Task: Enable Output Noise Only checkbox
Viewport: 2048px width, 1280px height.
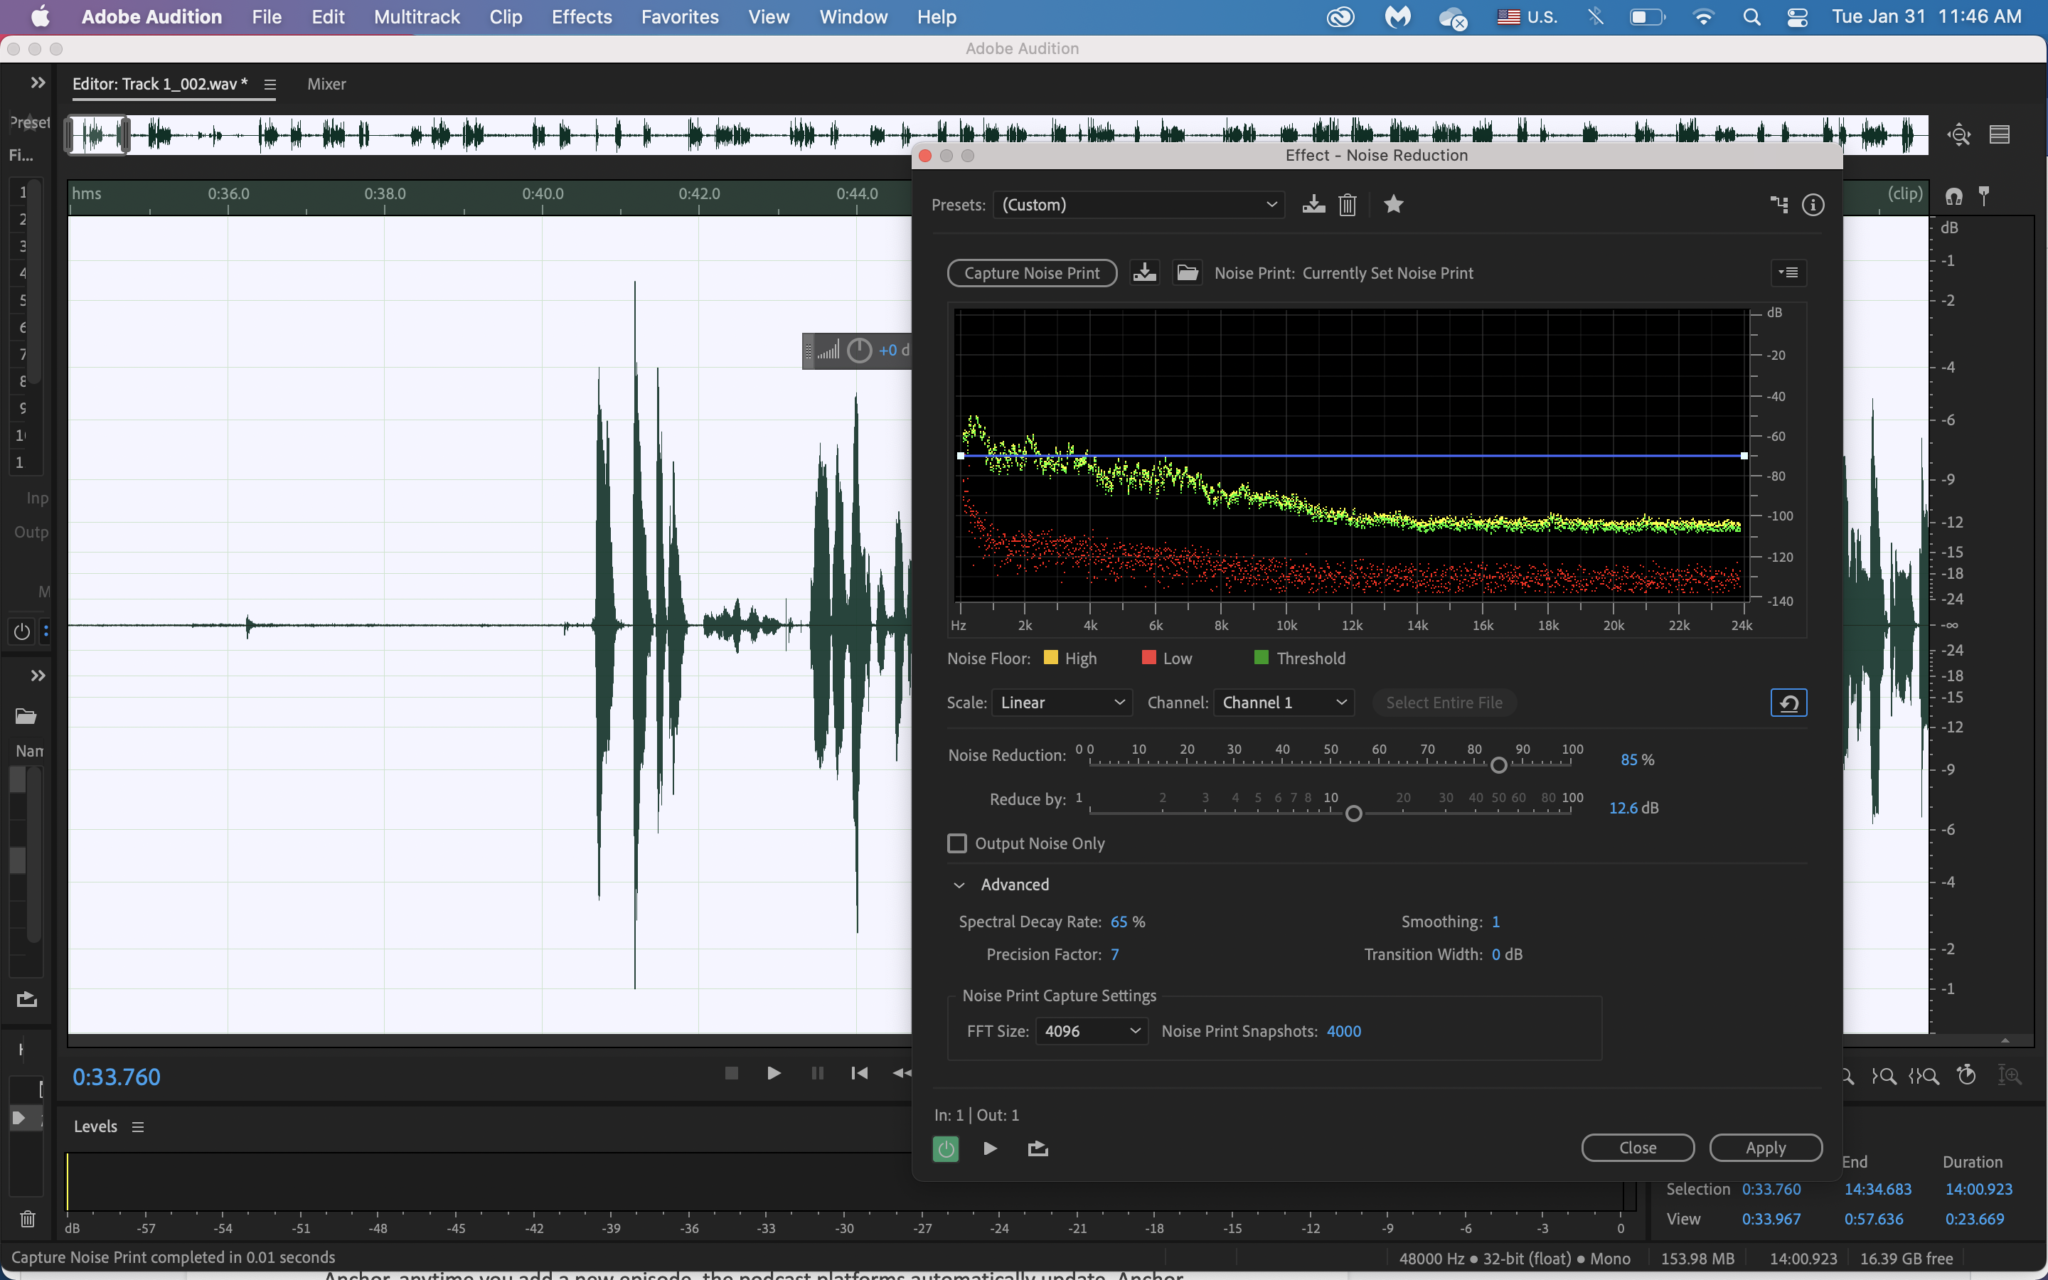Action: pos(957,843)
